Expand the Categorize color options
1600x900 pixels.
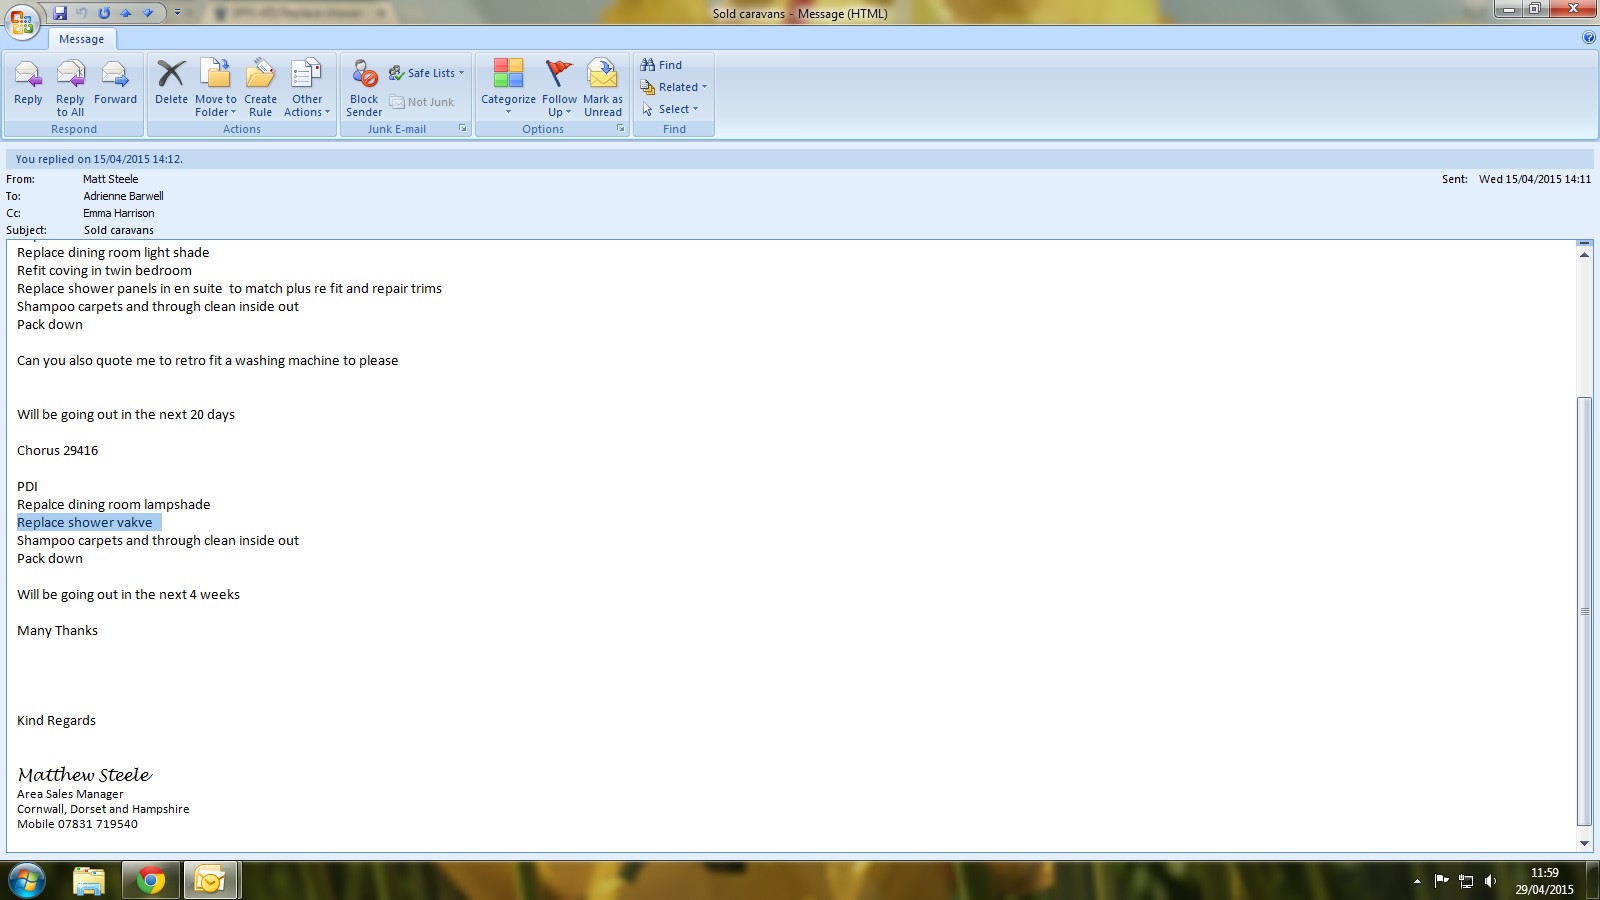[508, 88]
